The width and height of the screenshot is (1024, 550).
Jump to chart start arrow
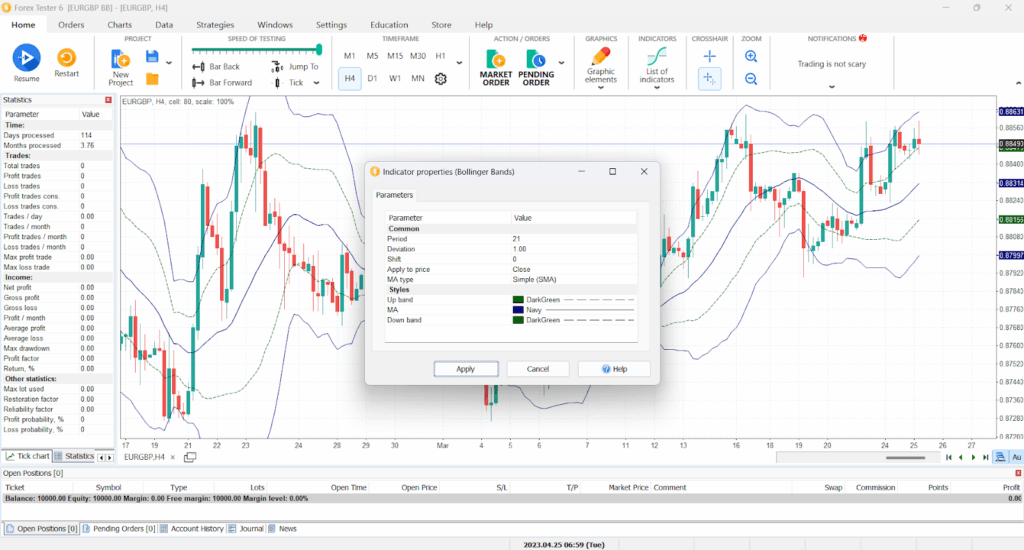click(x=948, y=457)
